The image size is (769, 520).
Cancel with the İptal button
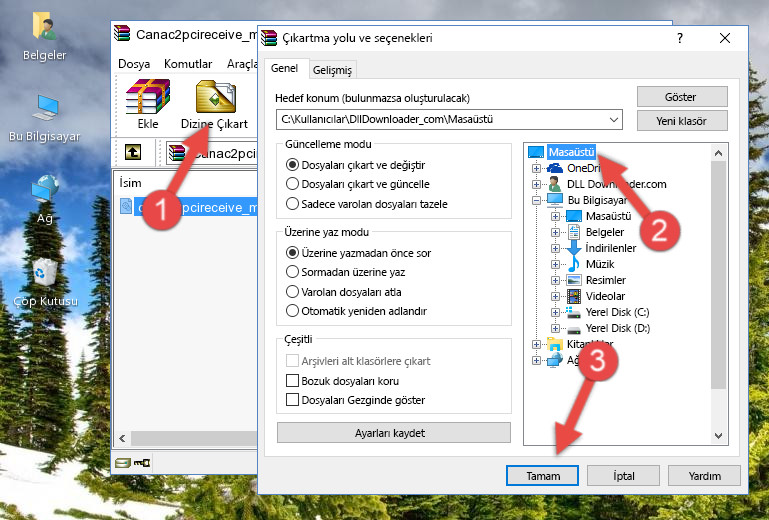pyautogui.click(x=623, y=476)
